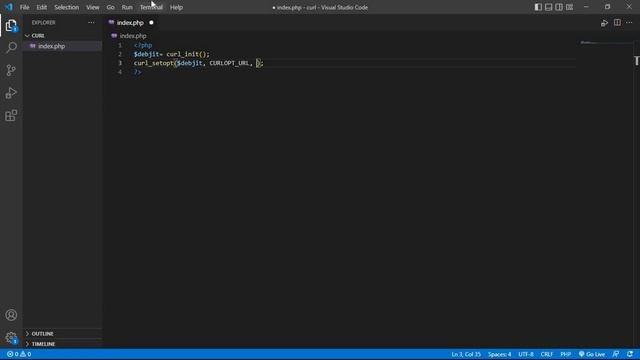Open the View menu
The height and width of the screenshot is (360, 640).
93,7
